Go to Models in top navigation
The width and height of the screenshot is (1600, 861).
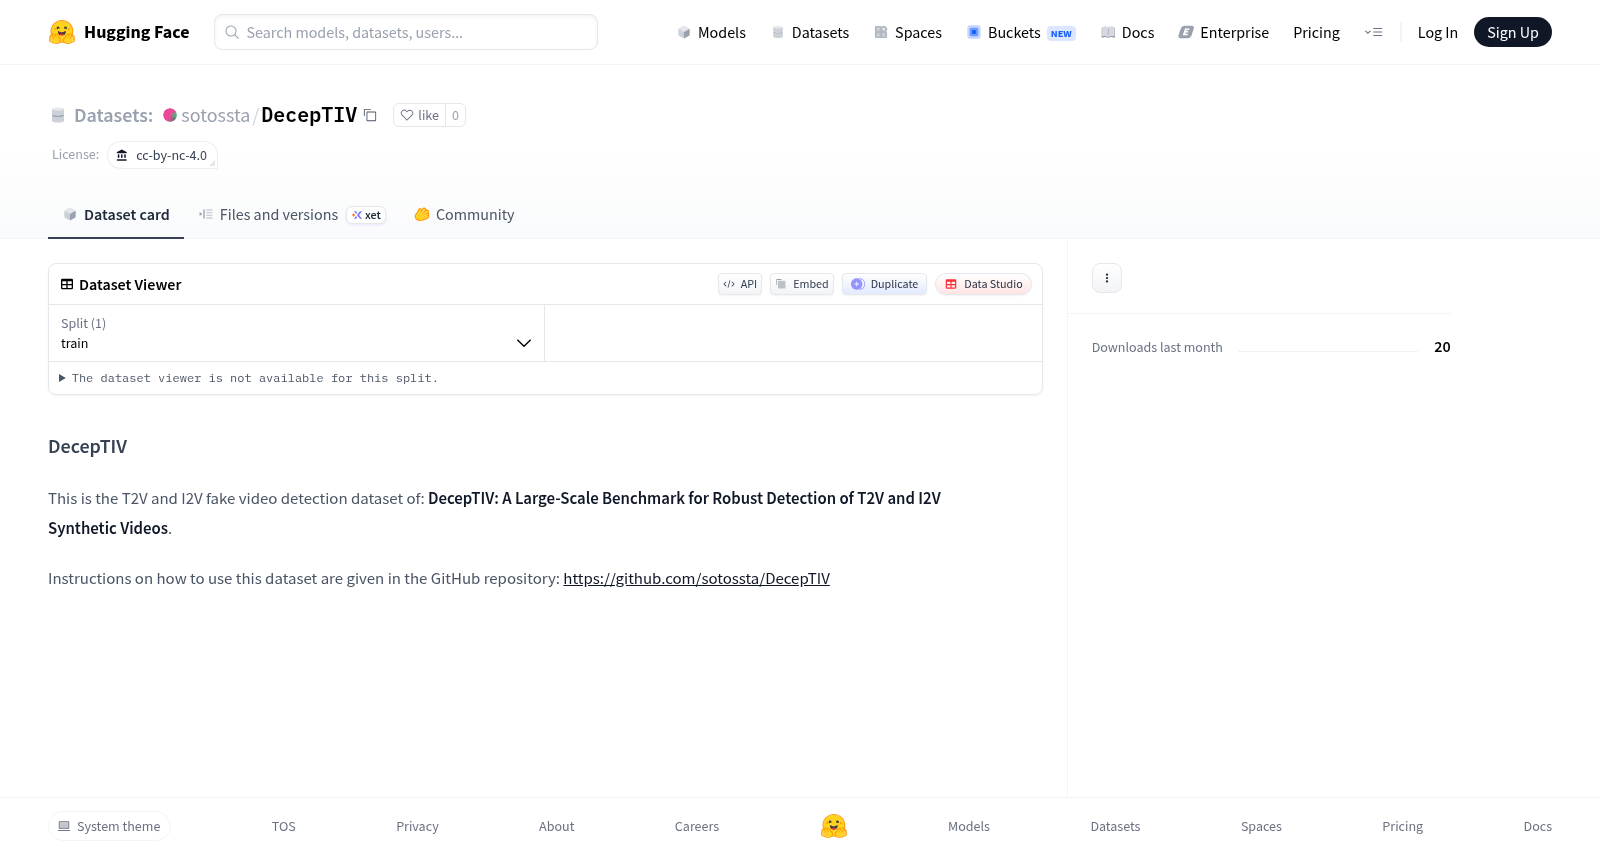711,32
